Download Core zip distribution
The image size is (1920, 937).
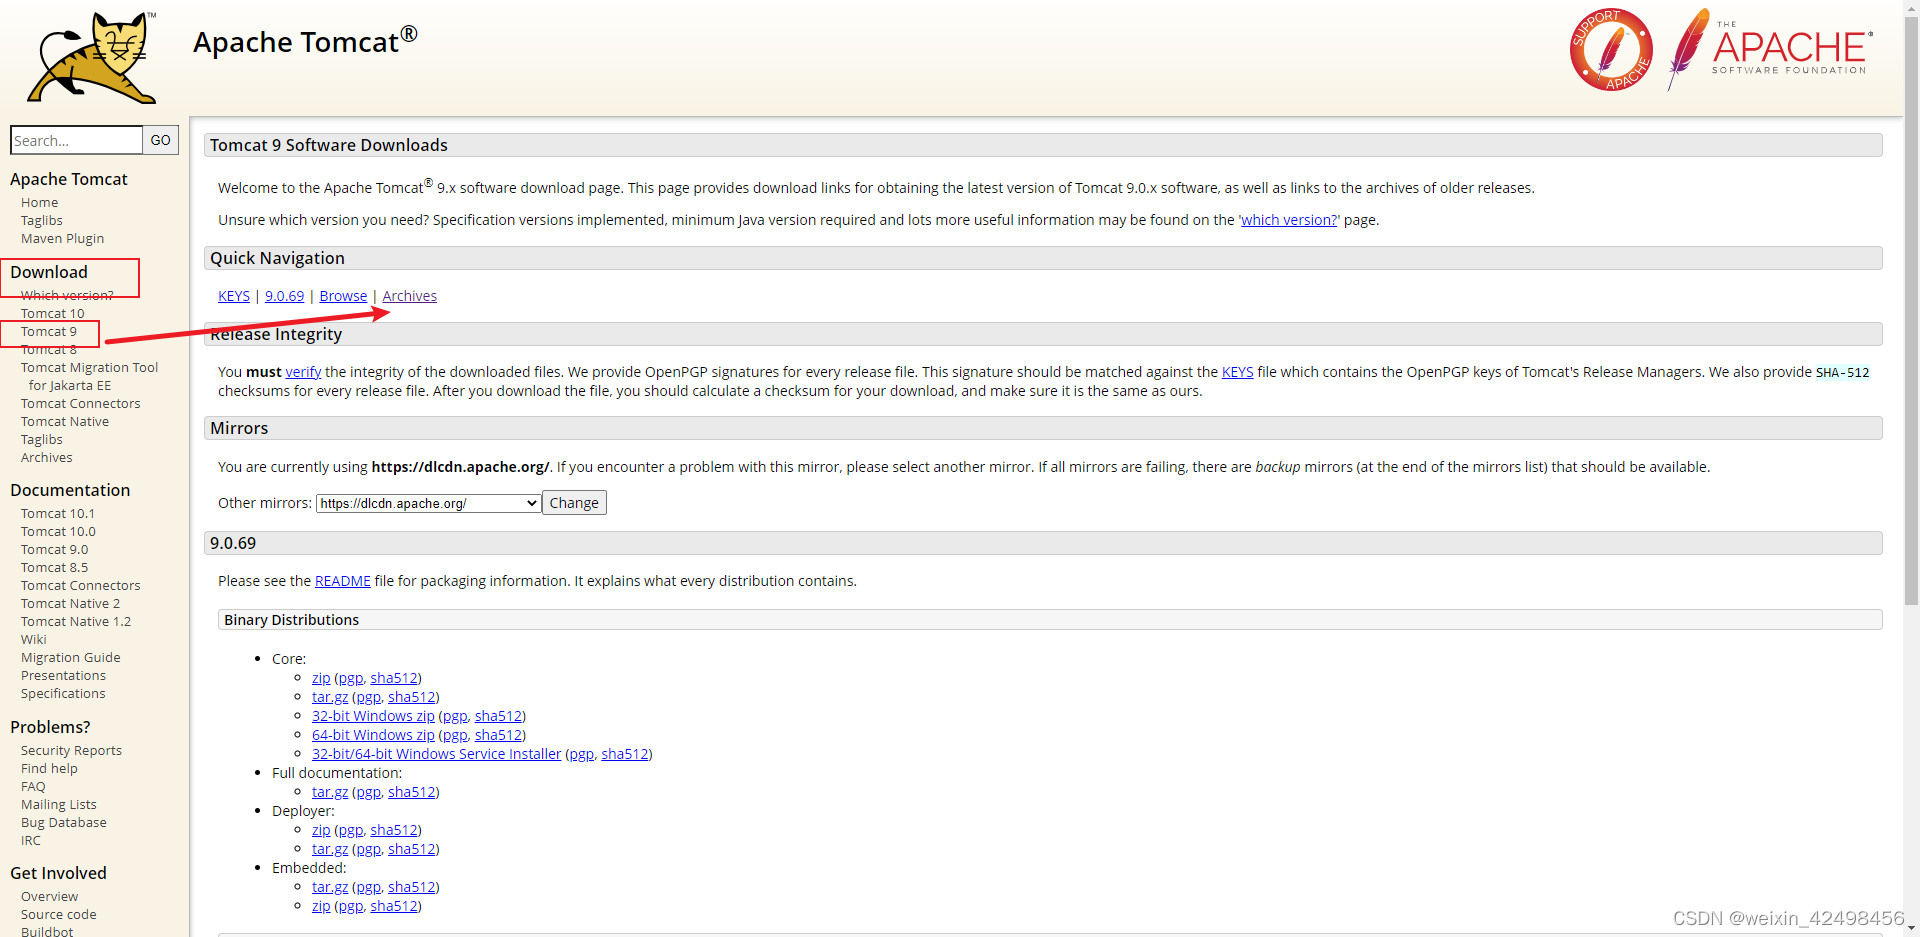coord(321,678)
